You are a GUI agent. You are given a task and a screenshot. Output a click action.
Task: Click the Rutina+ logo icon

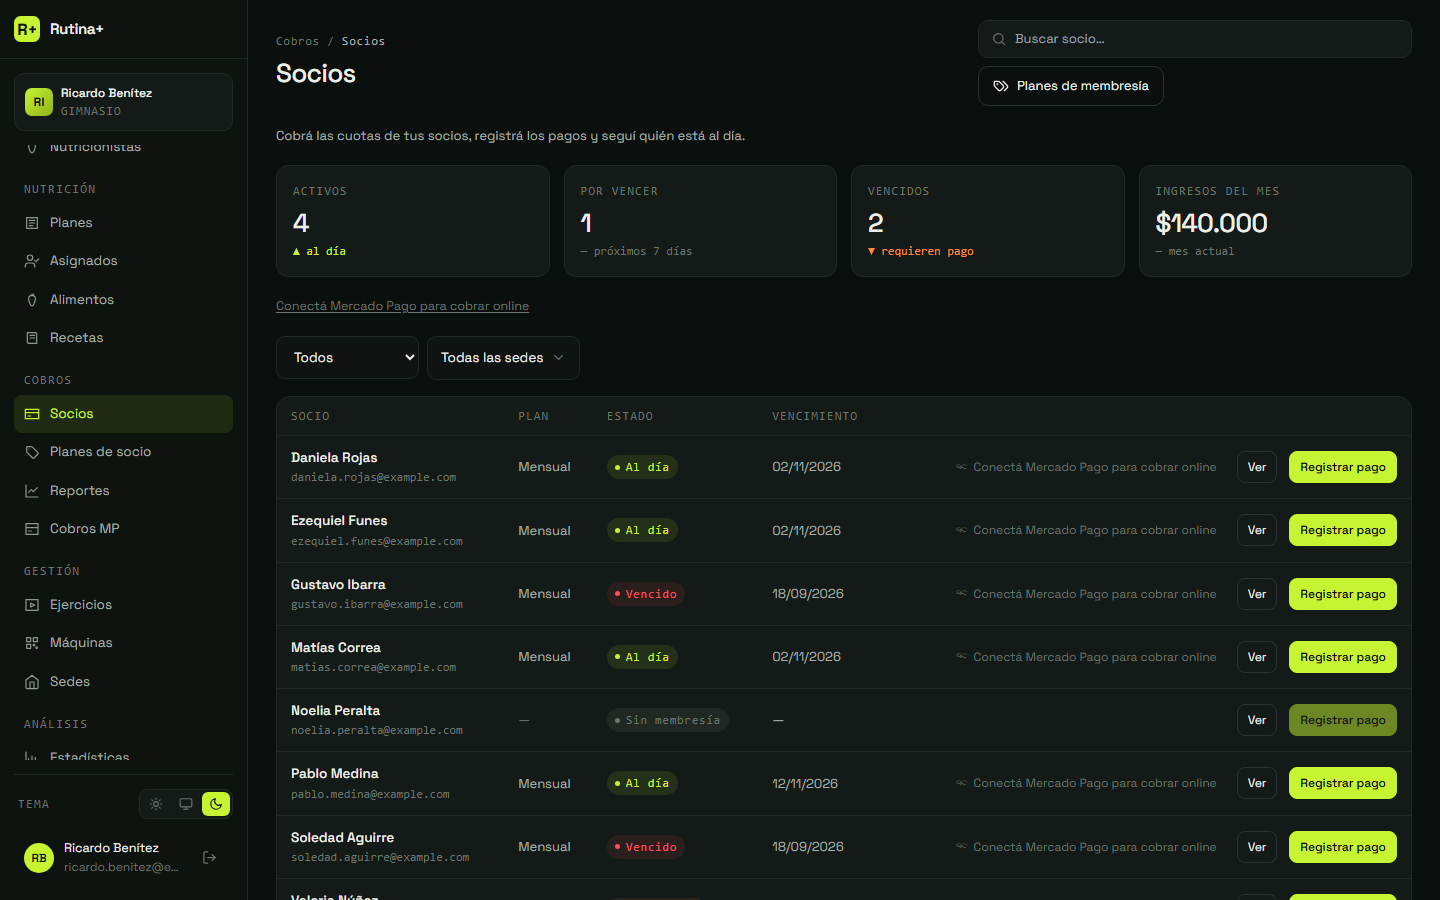tap(27, 29)
